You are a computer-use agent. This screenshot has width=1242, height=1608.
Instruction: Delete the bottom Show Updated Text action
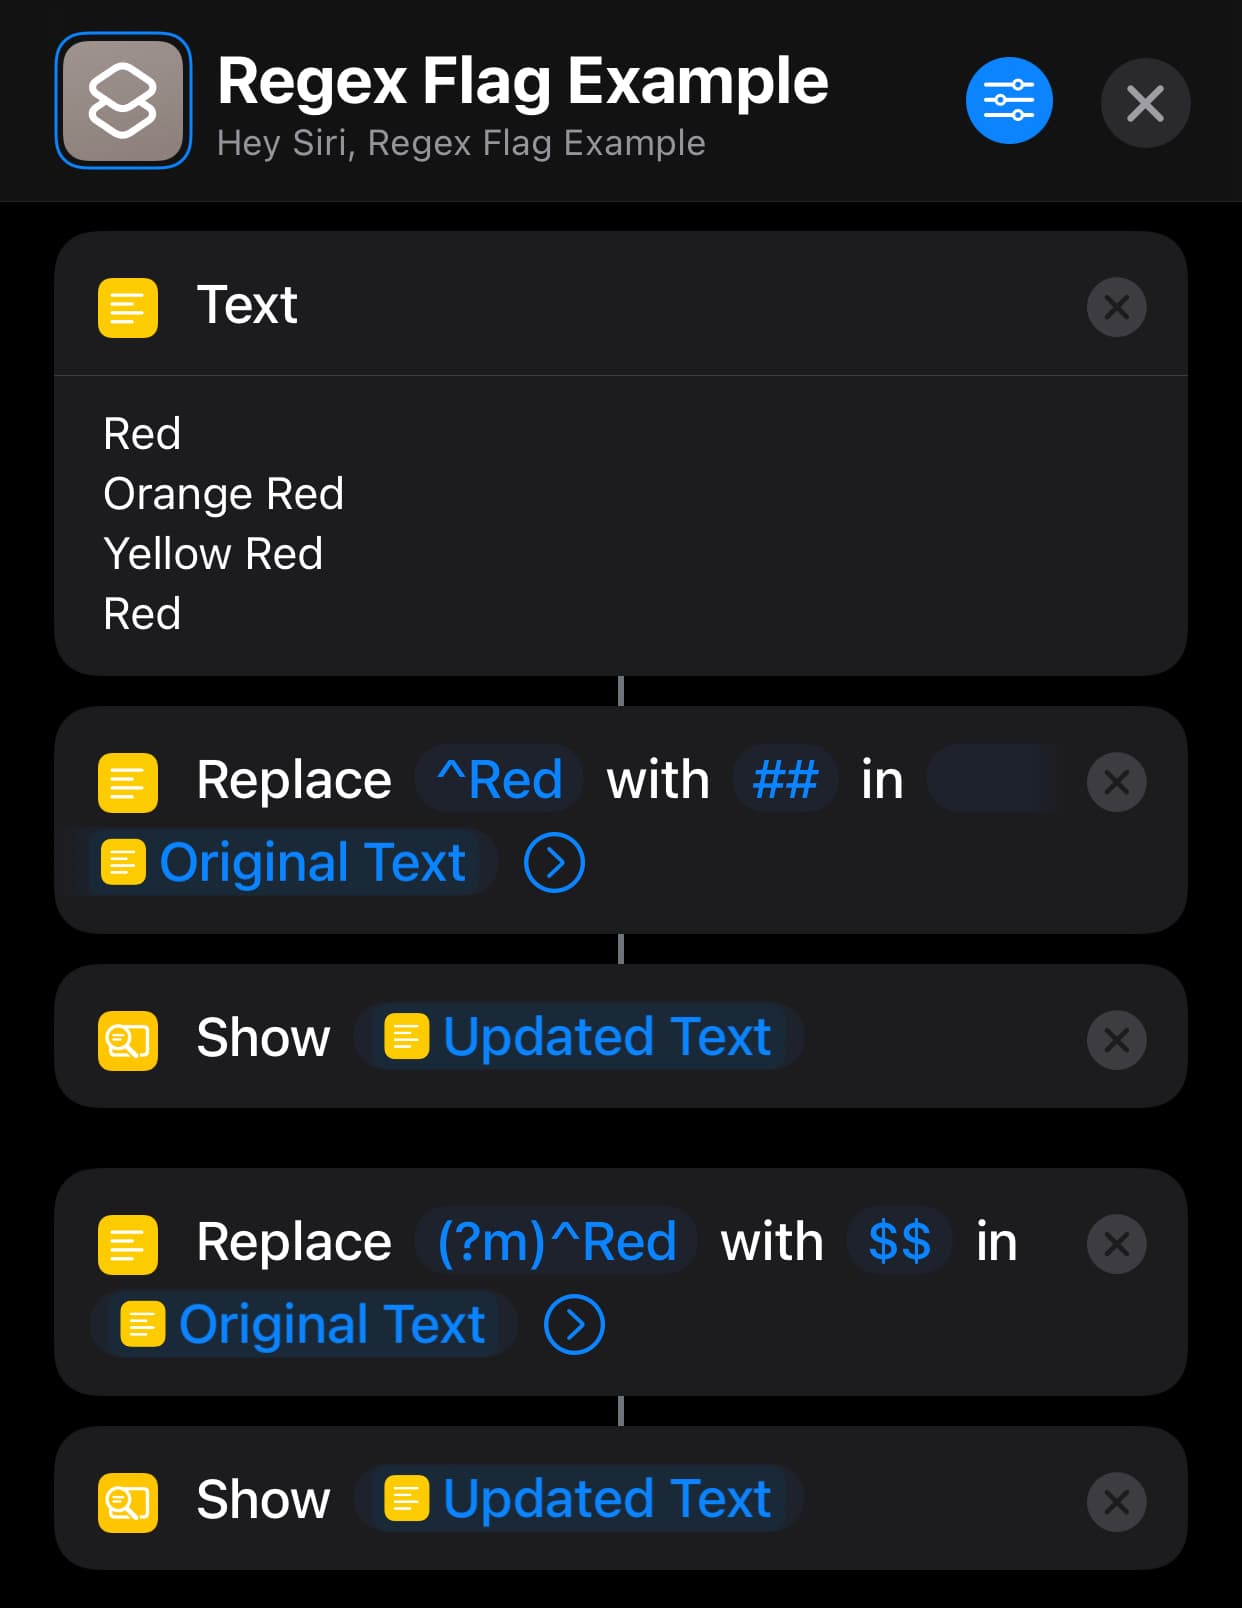pos(1116,1500)
